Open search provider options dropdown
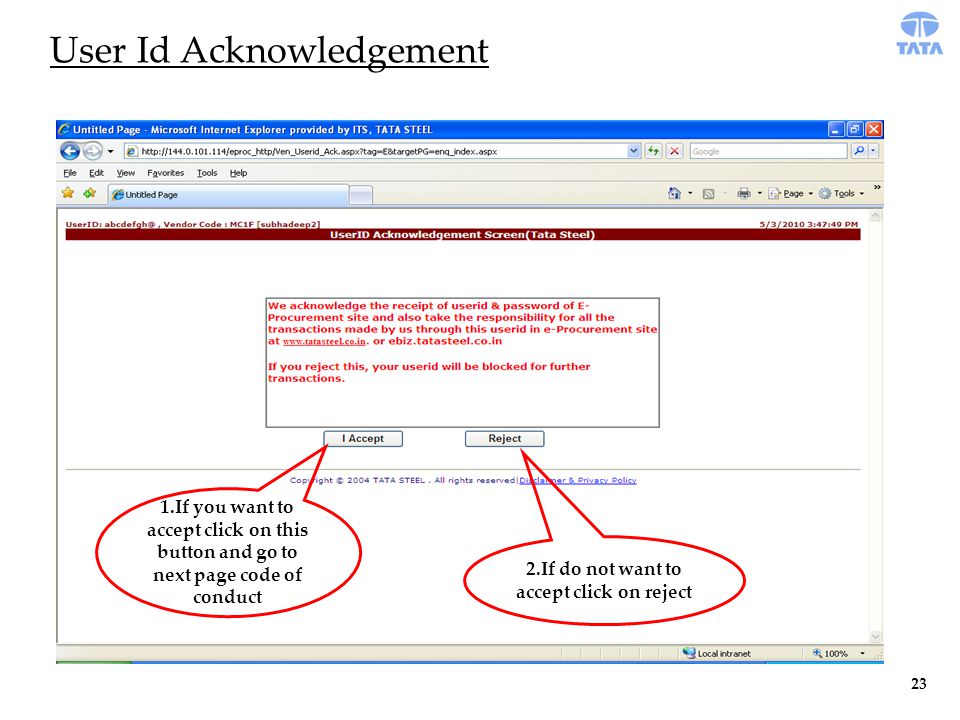 pyautogui.click(x=873, y=151)
